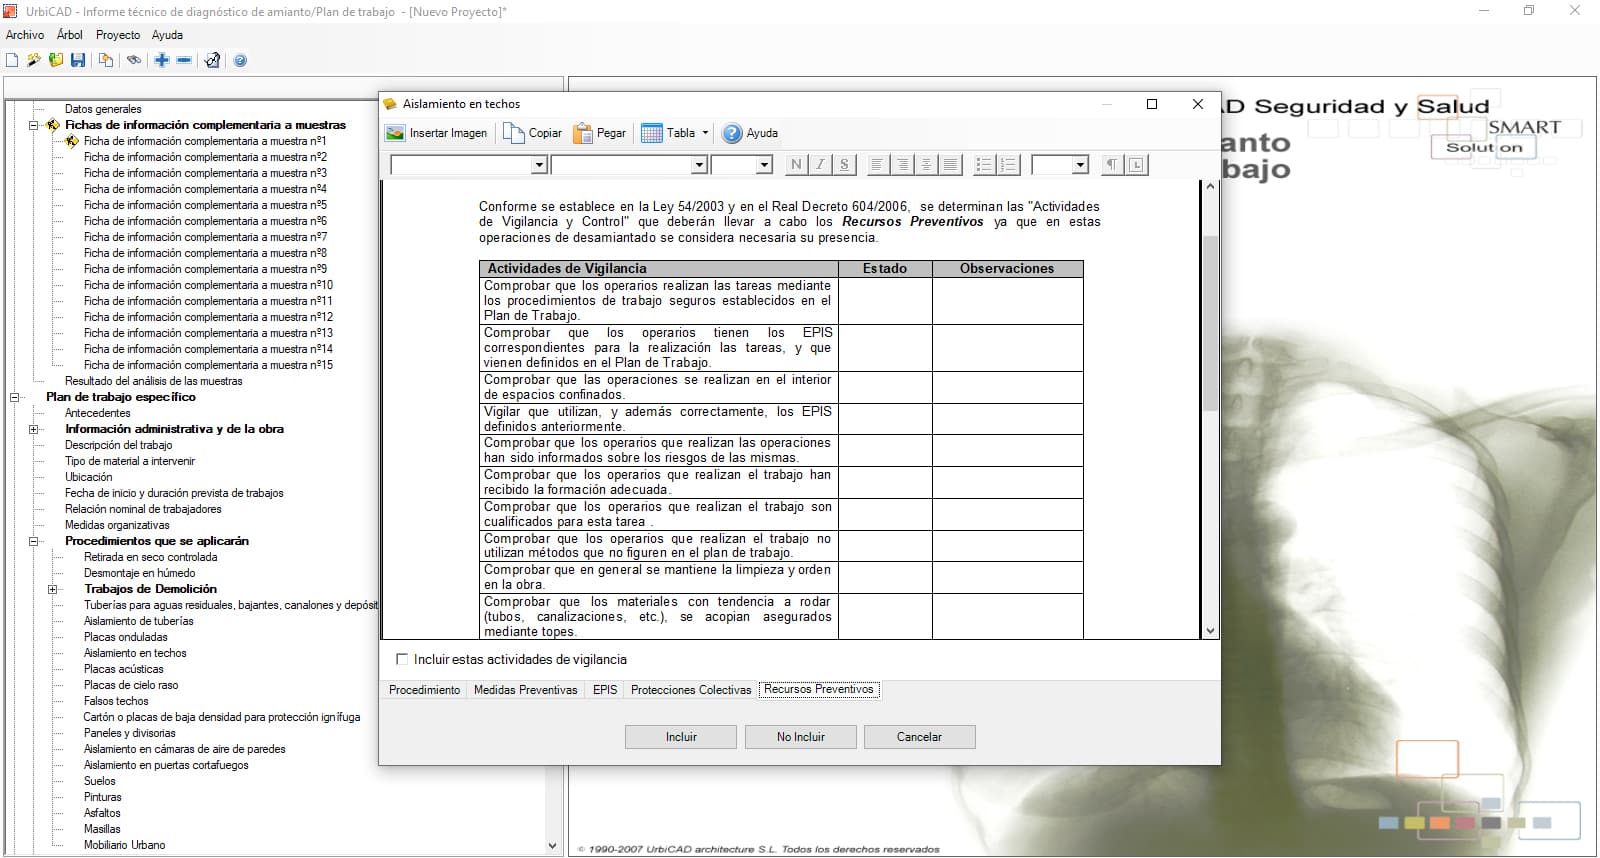Screen dimensions: 1600x858
Task: Justify the text
Action: [x=950, y=165]
